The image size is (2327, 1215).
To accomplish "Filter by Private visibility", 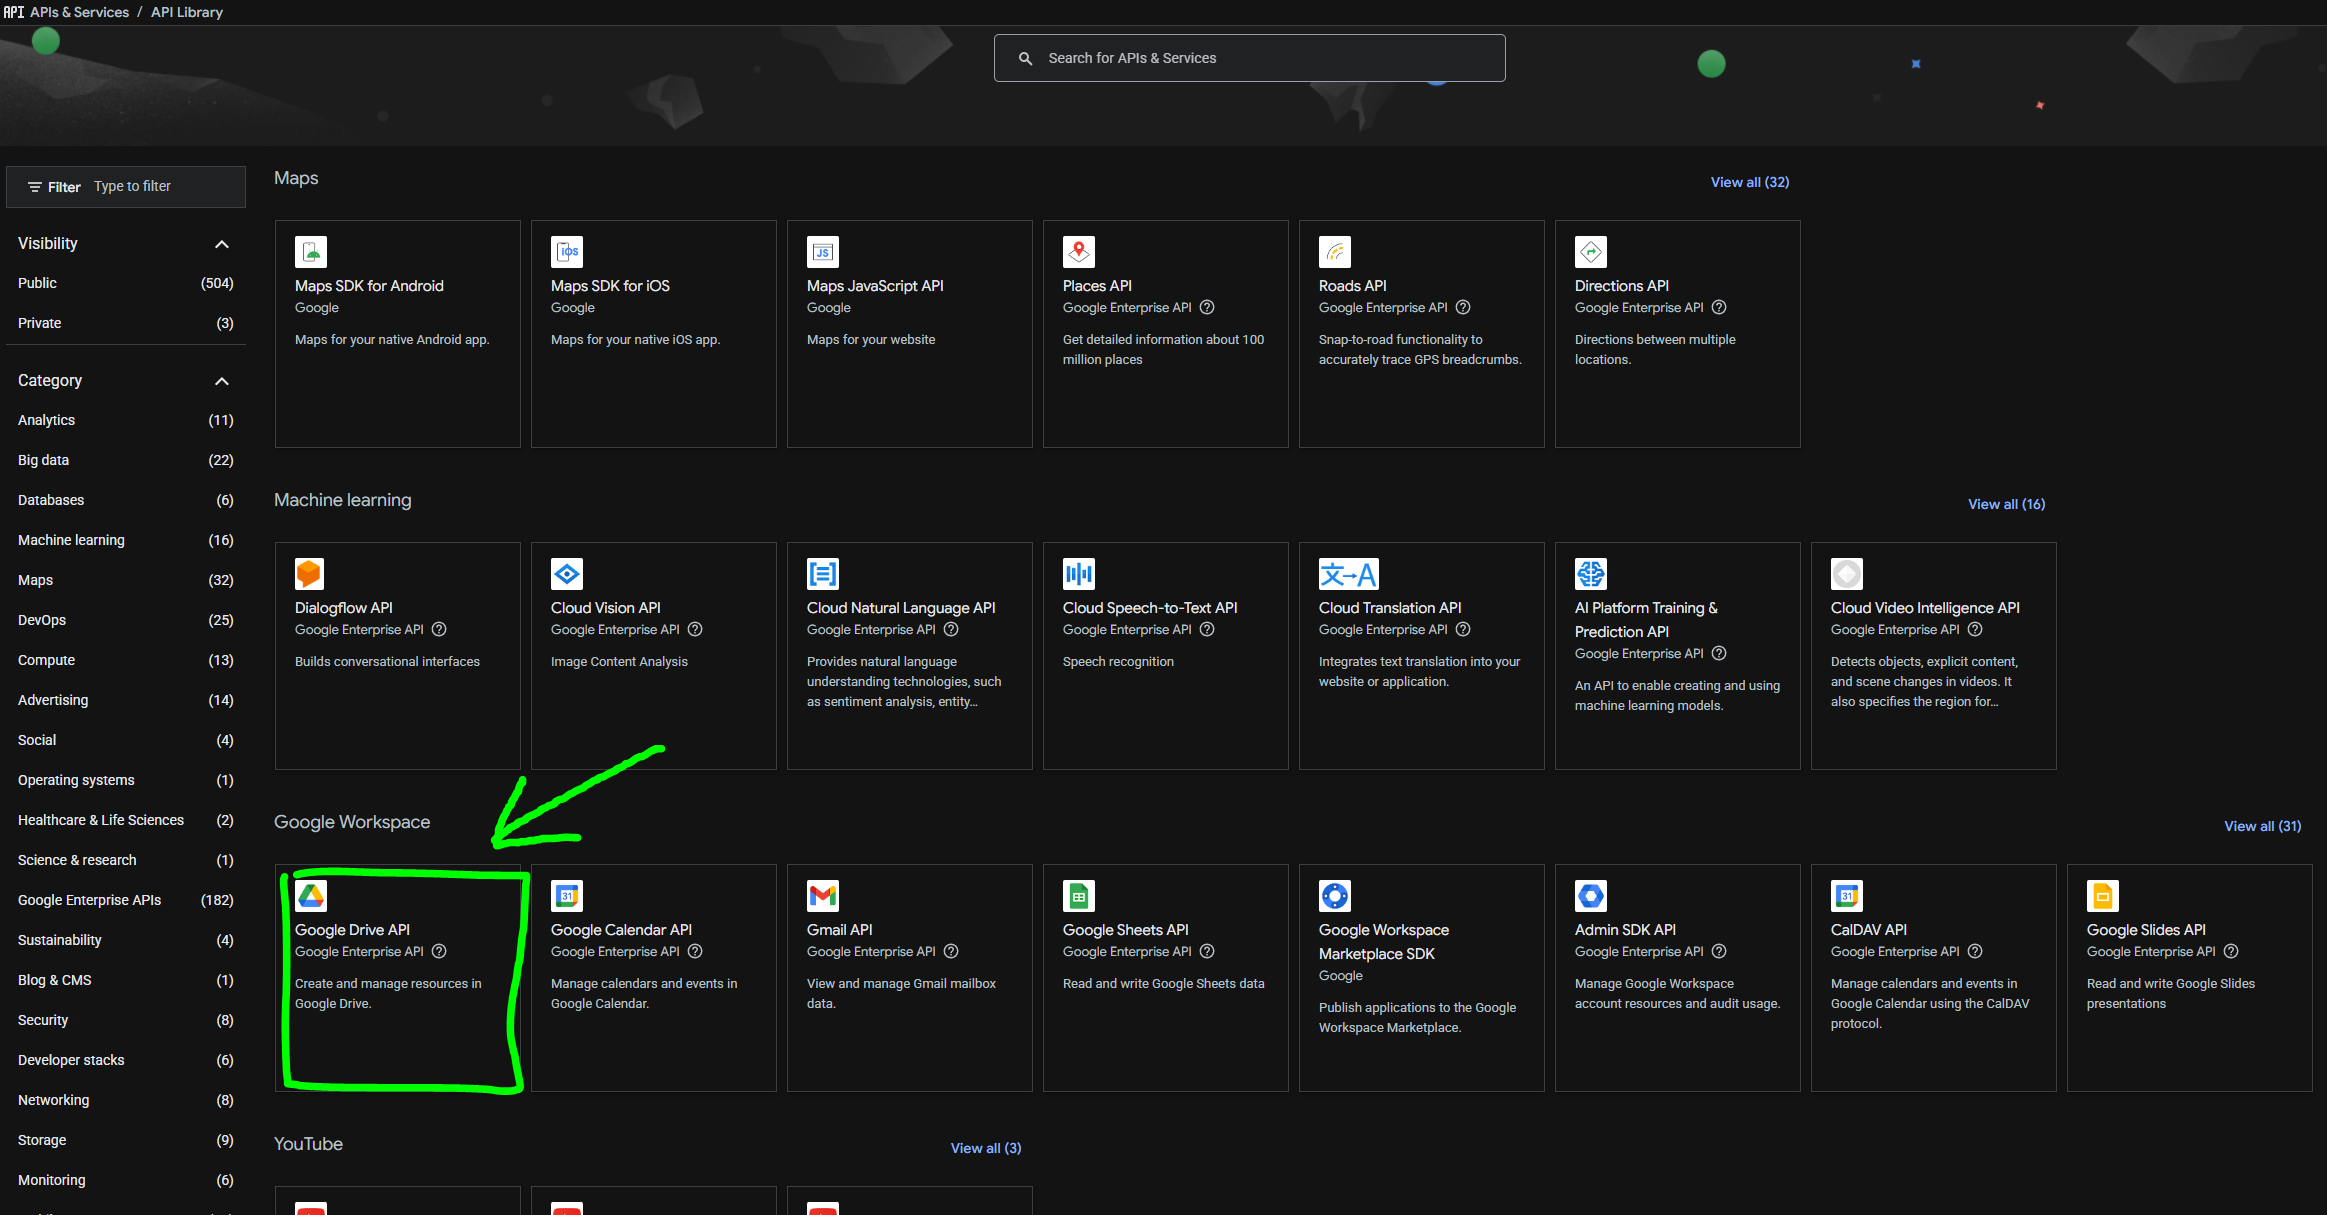I will tap(38, 323).
